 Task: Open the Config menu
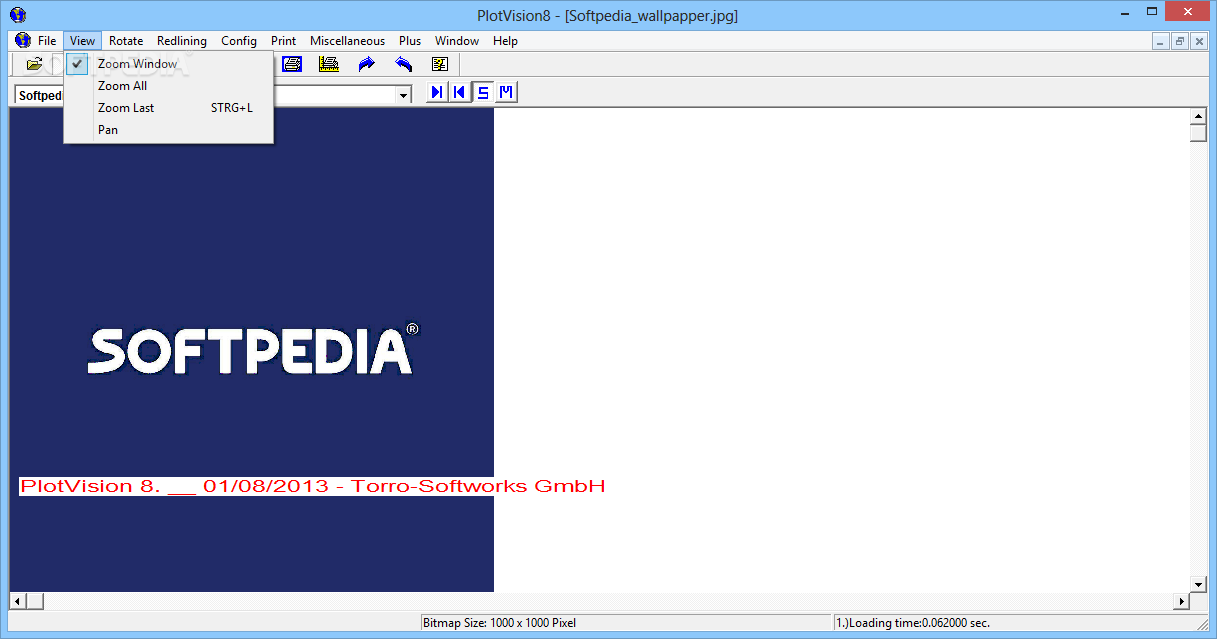click(x=239, y=41)
